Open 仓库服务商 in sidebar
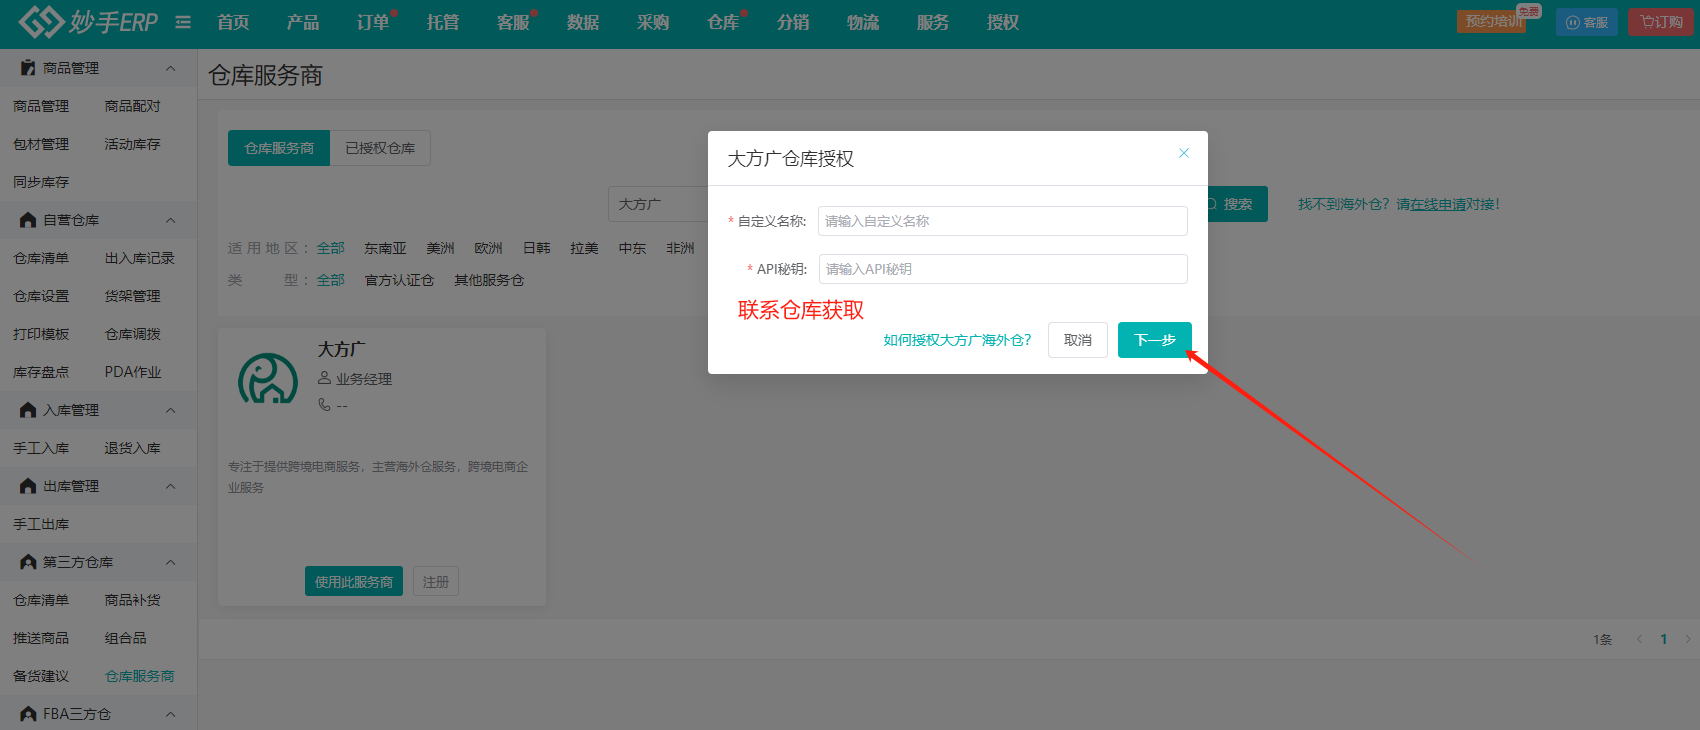This screenshot has height=730, width=1700. [x=139, y=676]
